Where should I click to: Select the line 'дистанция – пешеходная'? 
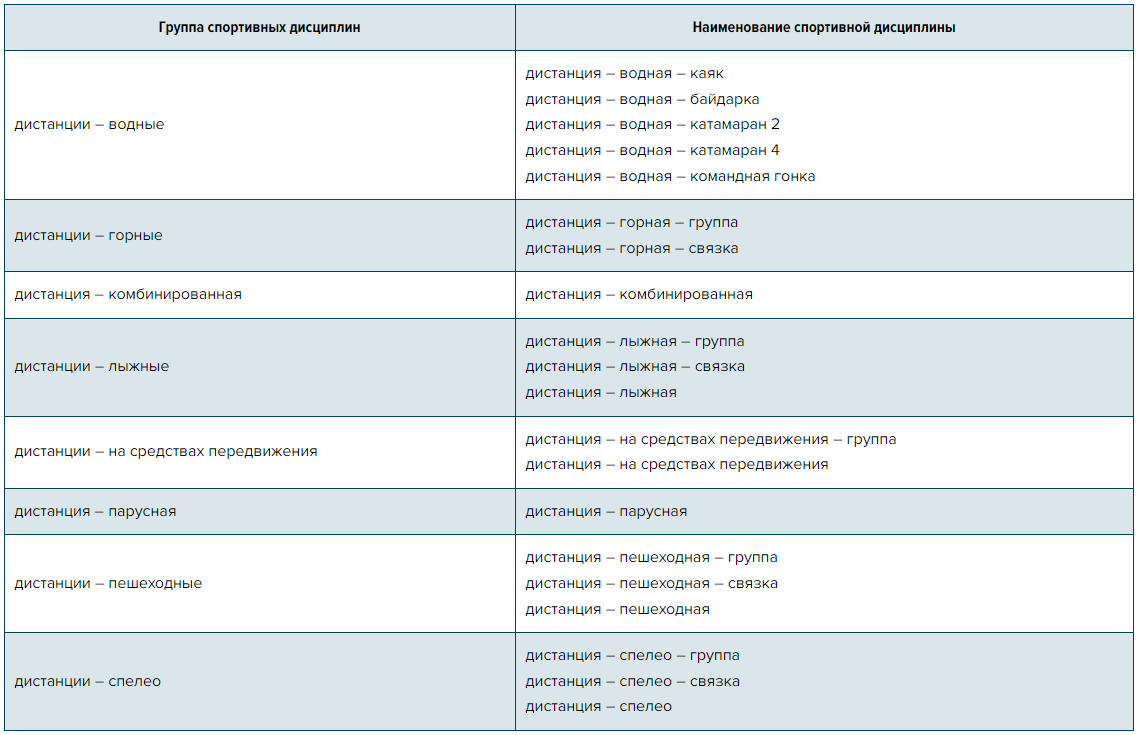[617, 610]
